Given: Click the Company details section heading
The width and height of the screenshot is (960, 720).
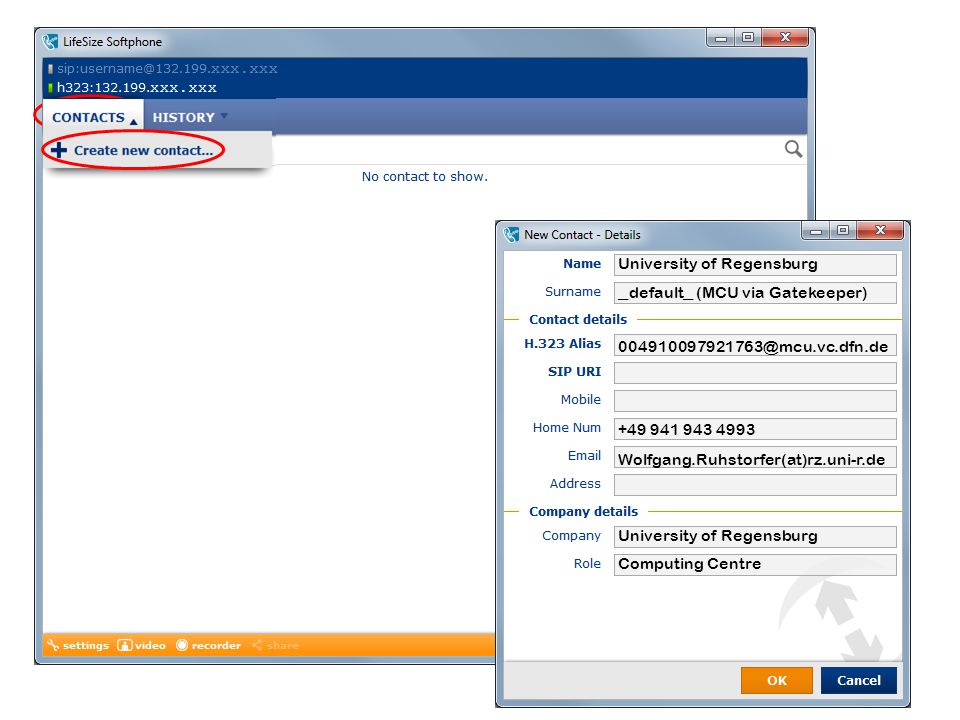Looking at the screenshot, I should (583, 511).
